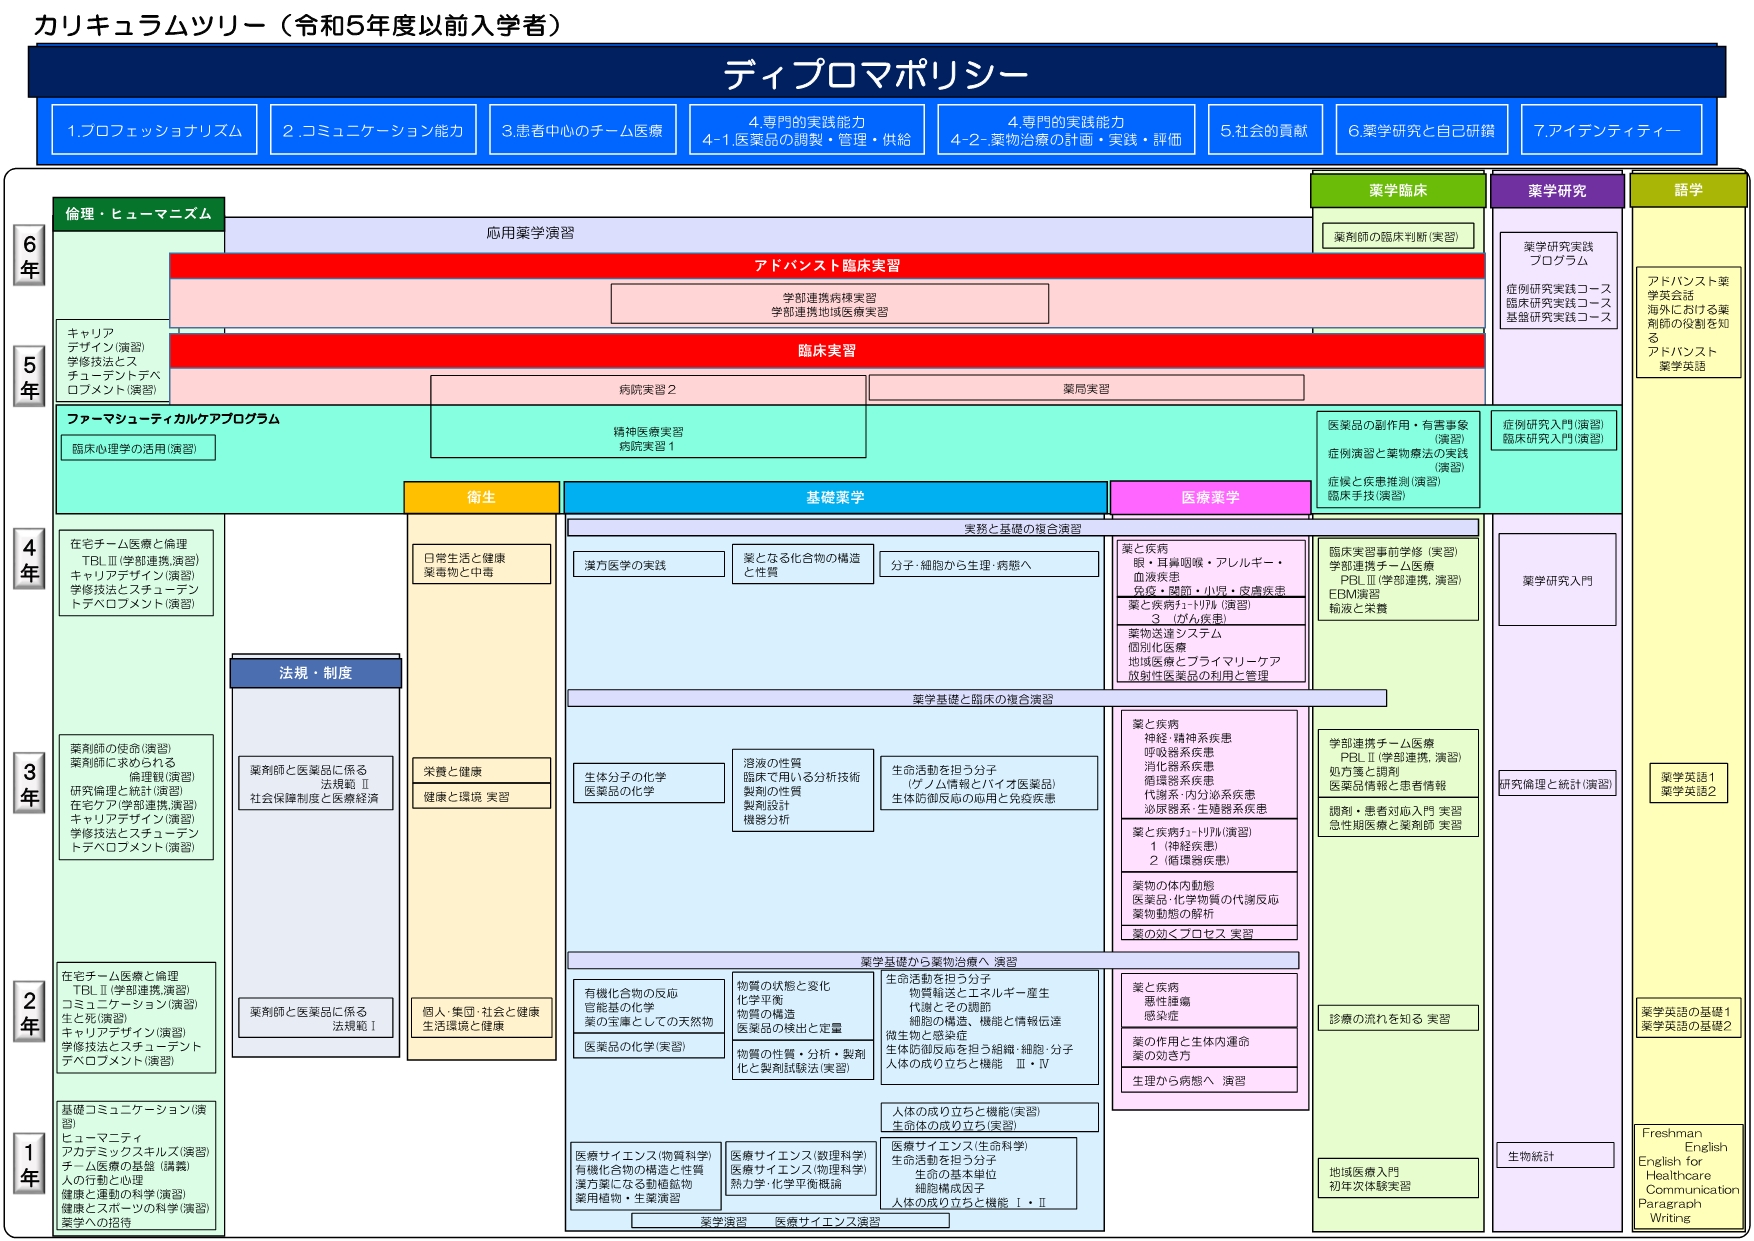Select the 1.プロフェッショナリズム box

coord(154,130)
